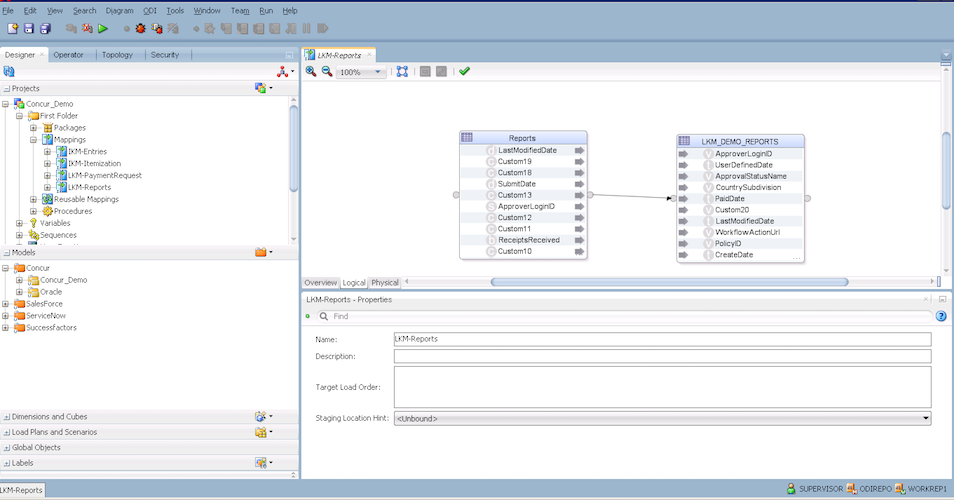Image resolution: width=954 pixels, height=500 pixels.
Task: Open the File menu
Action: (8, 10)
